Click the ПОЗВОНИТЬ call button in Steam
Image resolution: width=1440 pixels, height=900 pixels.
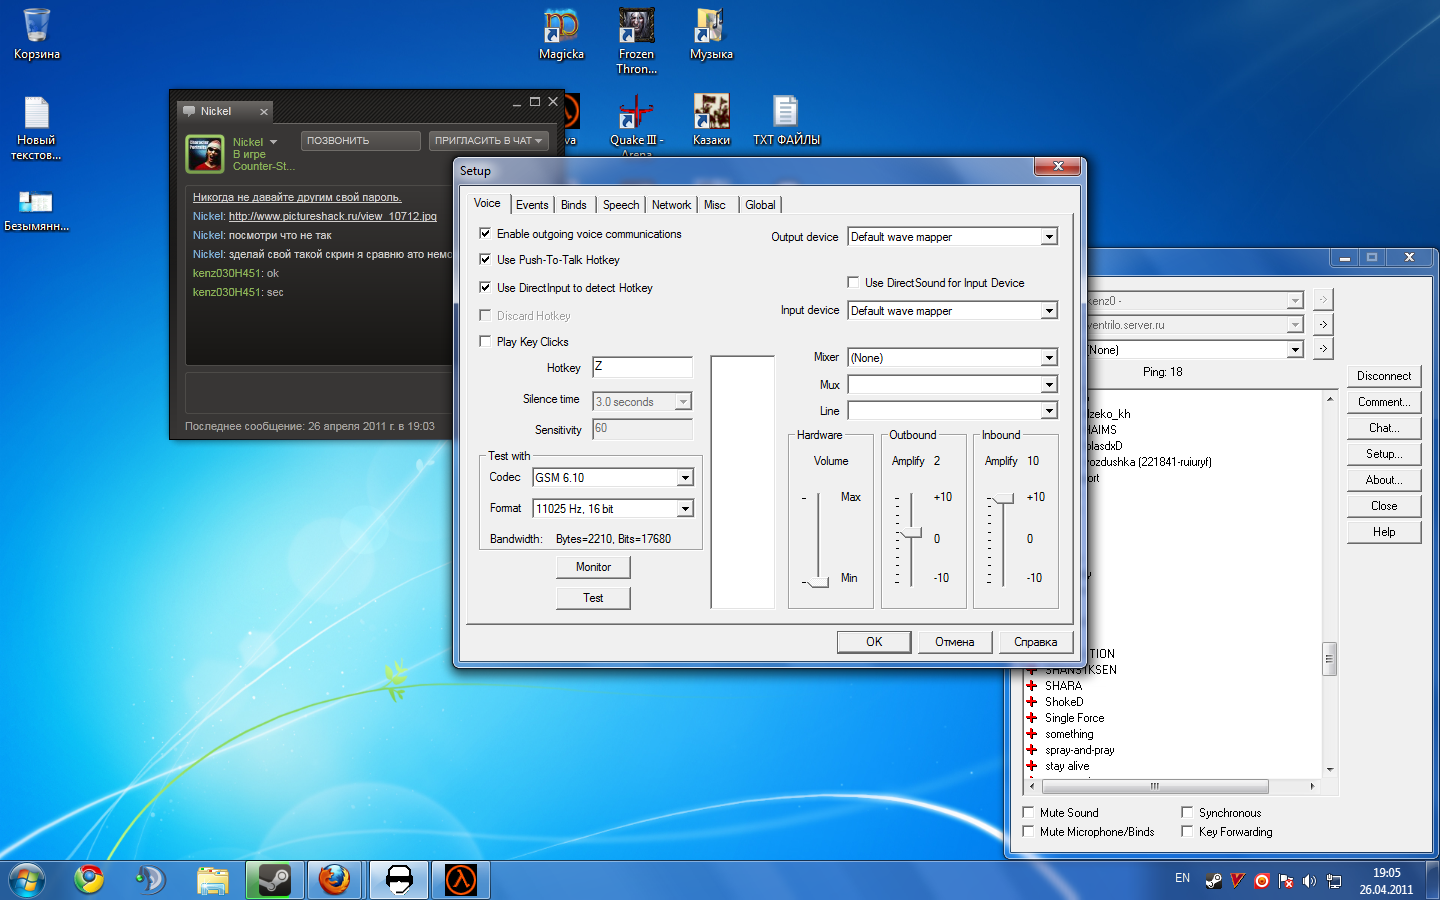360,141
